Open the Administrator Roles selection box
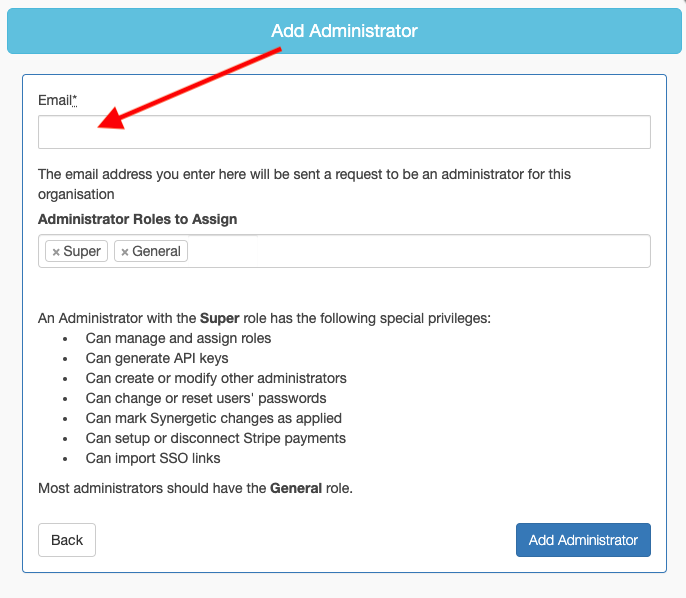686x598 pixels. point(420,251)
